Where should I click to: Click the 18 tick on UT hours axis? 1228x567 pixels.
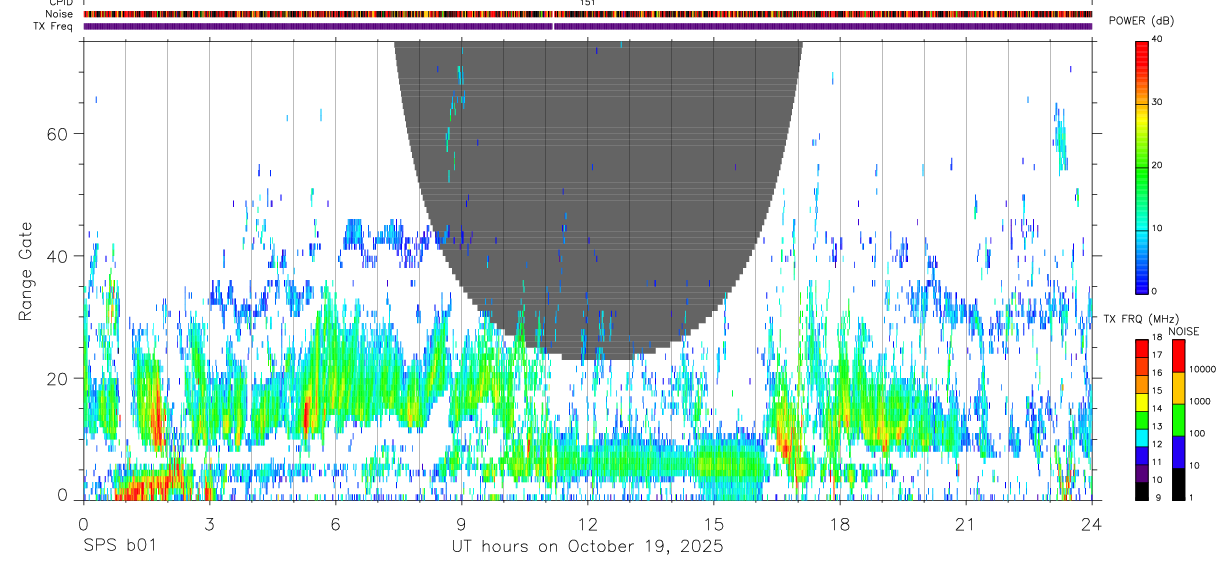(840, 524)
